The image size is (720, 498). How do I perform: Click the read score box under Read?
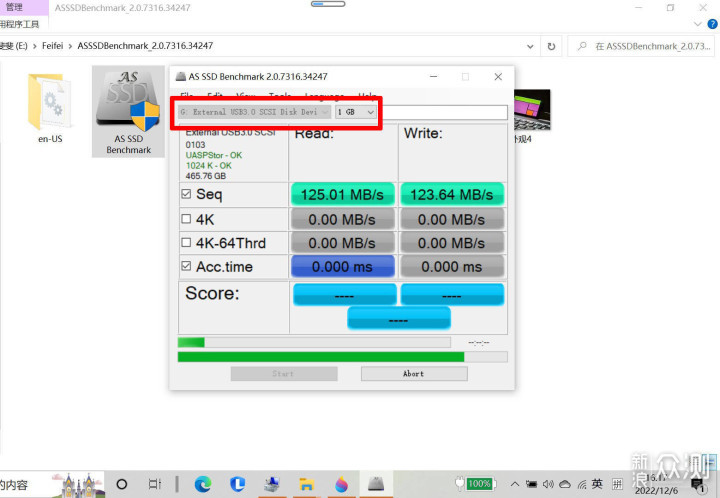coord(344,295)
